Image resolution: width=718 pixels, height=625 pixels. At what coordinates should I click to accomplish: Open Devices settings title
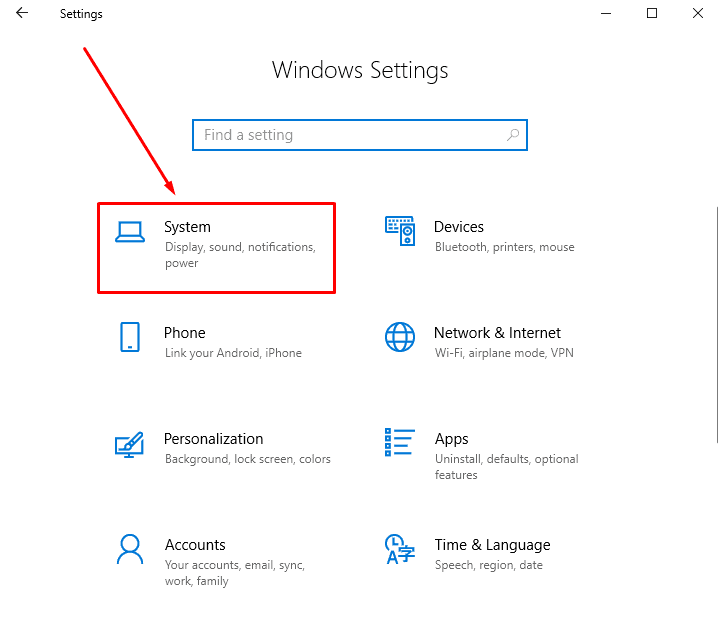[459, 227]
